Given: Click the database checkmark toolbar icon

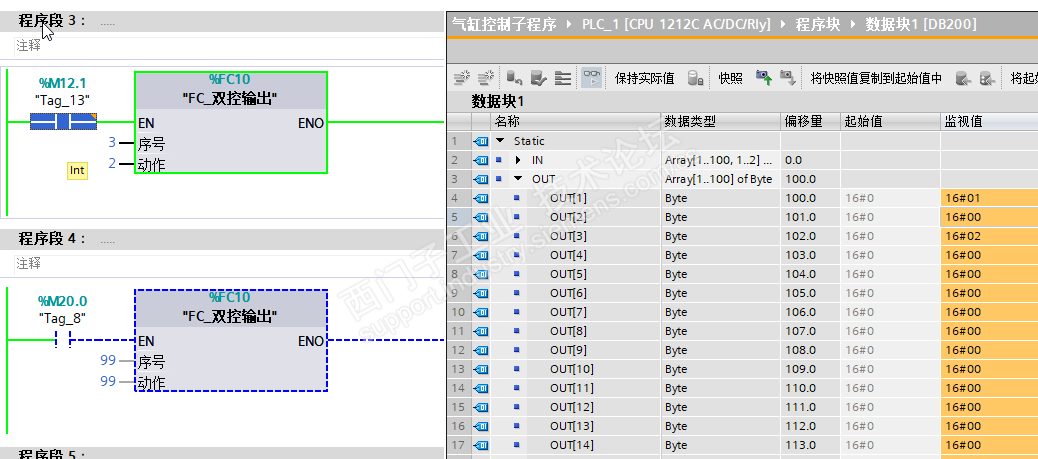Looking at the screenshot, I should tap(538, 78).
